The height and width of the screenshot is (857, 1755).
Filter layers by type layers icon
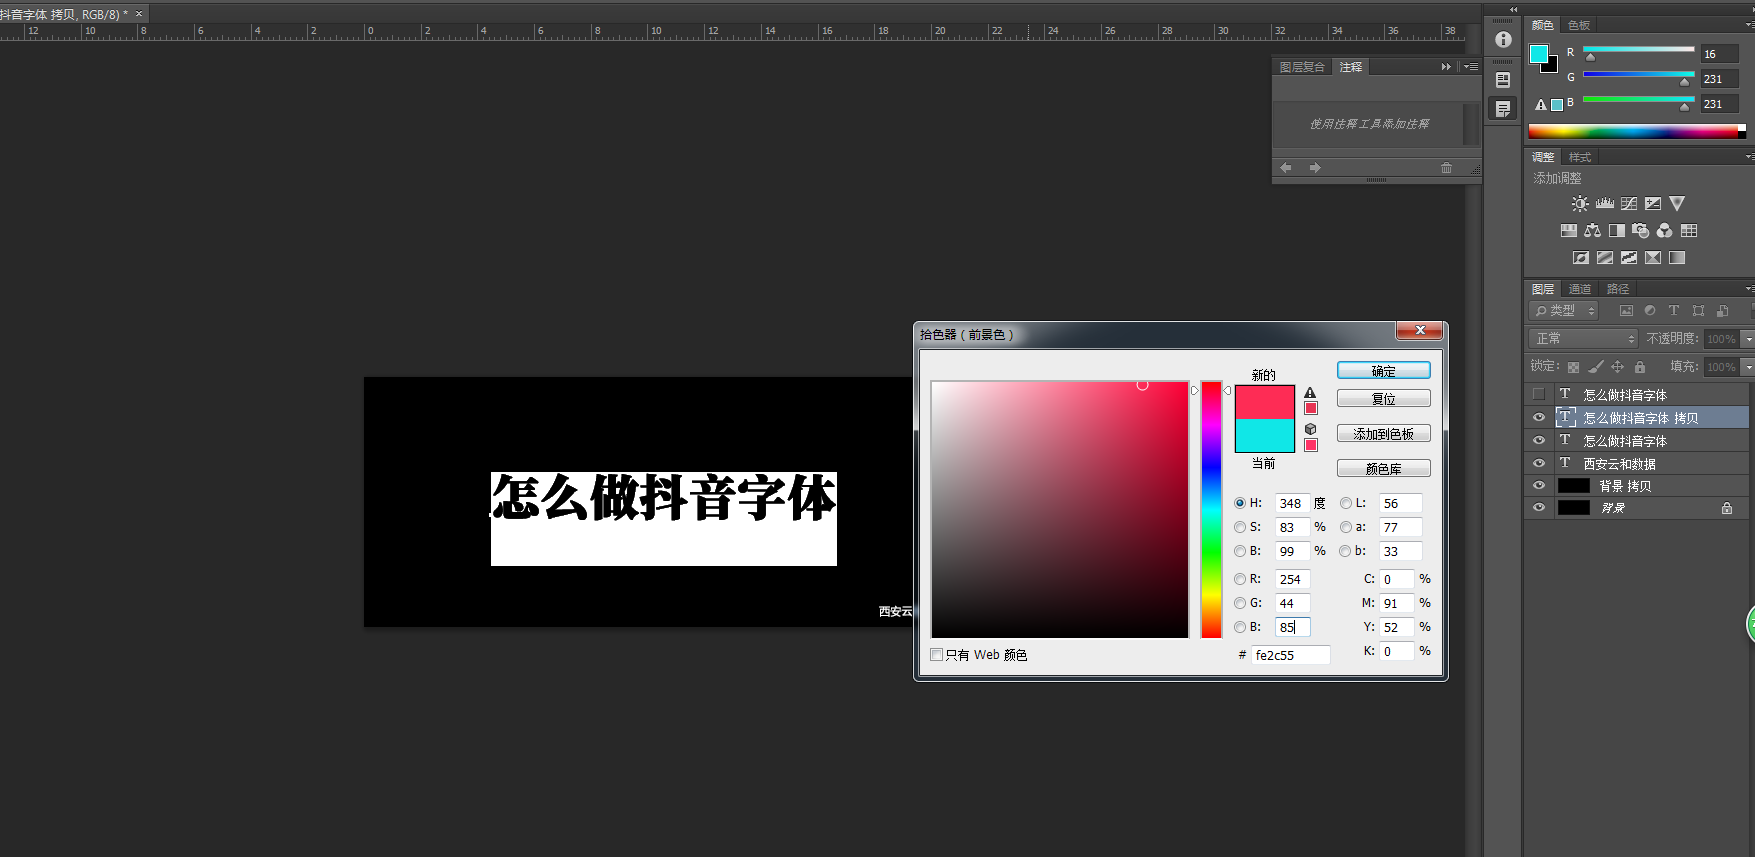(1674, 311)
